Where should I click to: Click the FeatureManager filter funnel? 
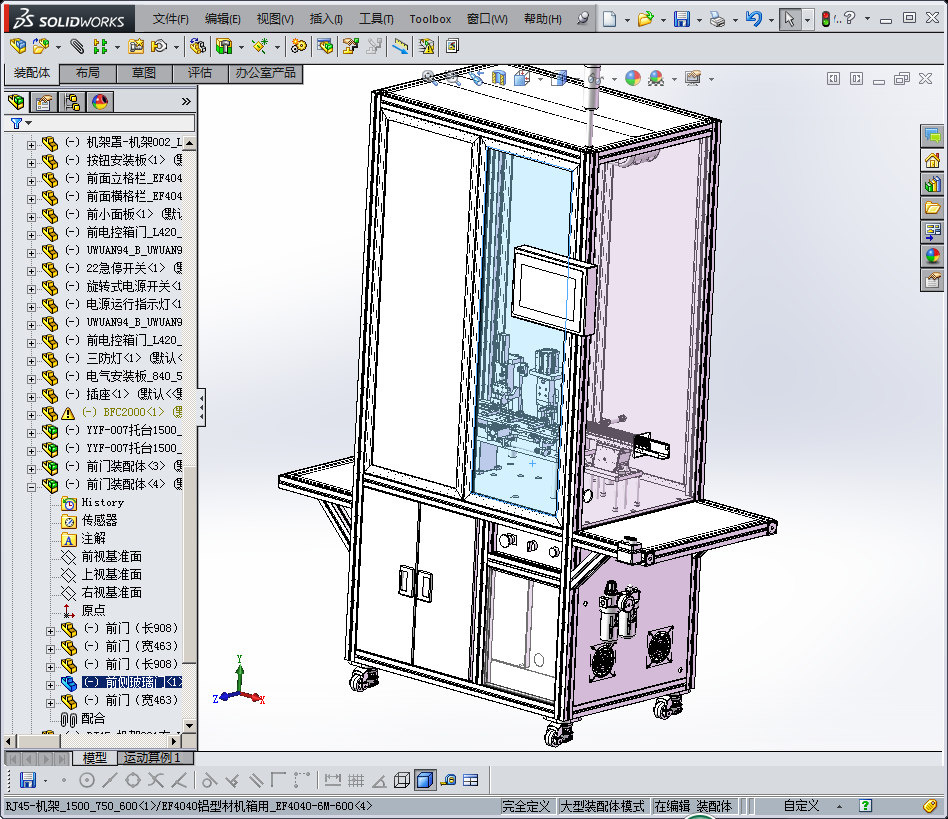16,123
